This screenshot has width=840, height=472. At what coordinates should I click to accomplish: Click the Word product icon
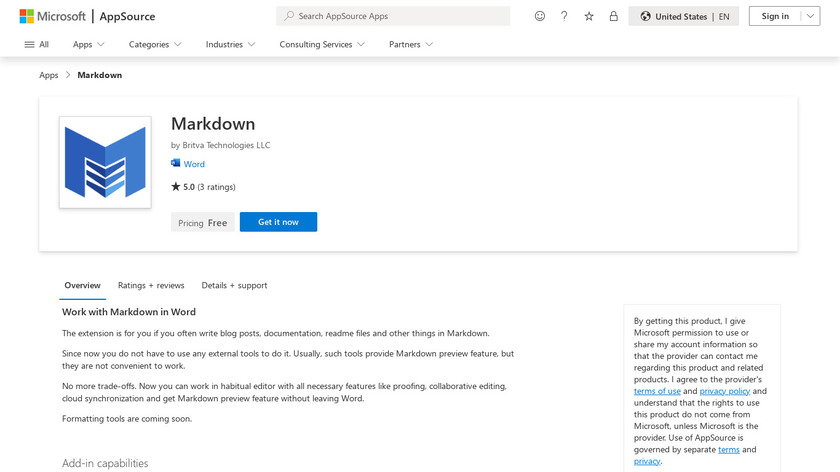click(x=176, y=164)
